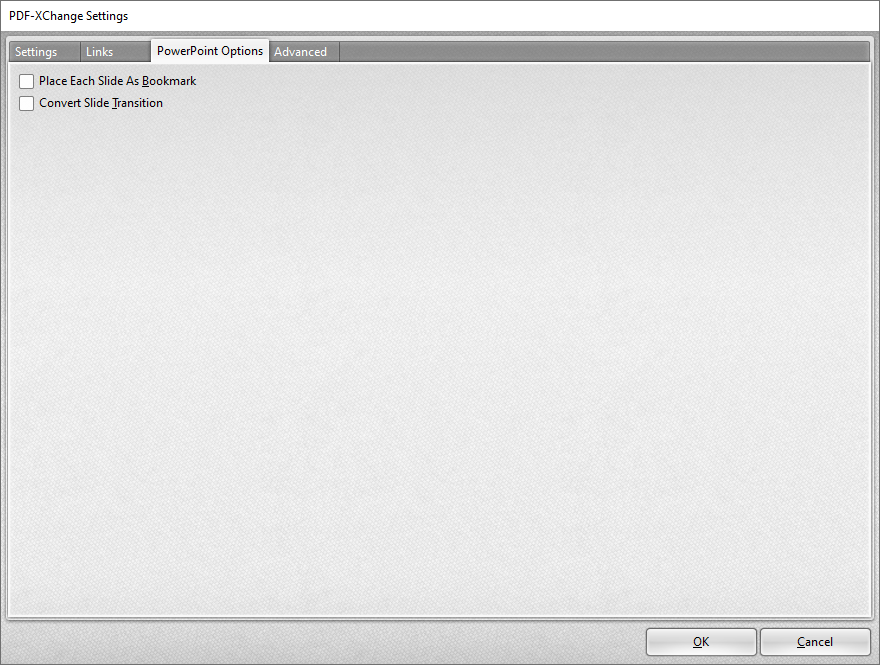Toggle the slide transition conversion setting

coord(25,103)
